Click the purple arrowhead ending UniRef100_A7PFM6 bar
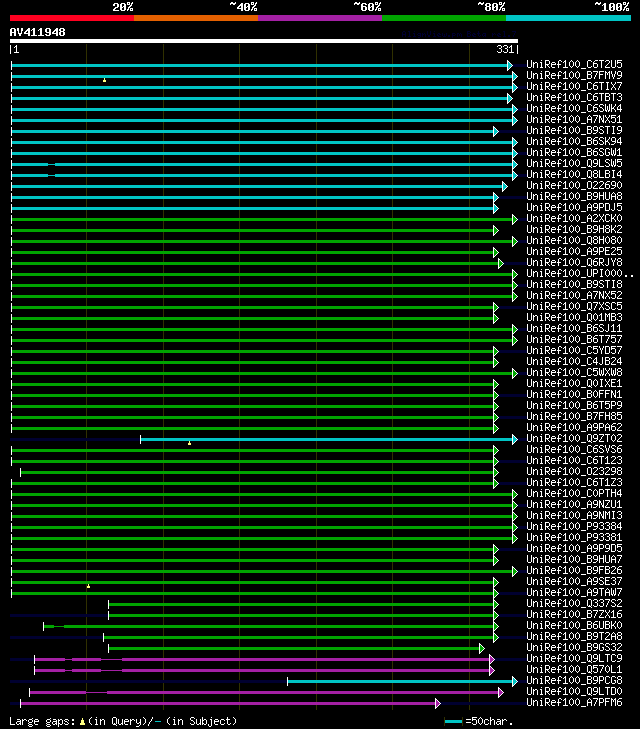640x729 pixels. (438, 703)
